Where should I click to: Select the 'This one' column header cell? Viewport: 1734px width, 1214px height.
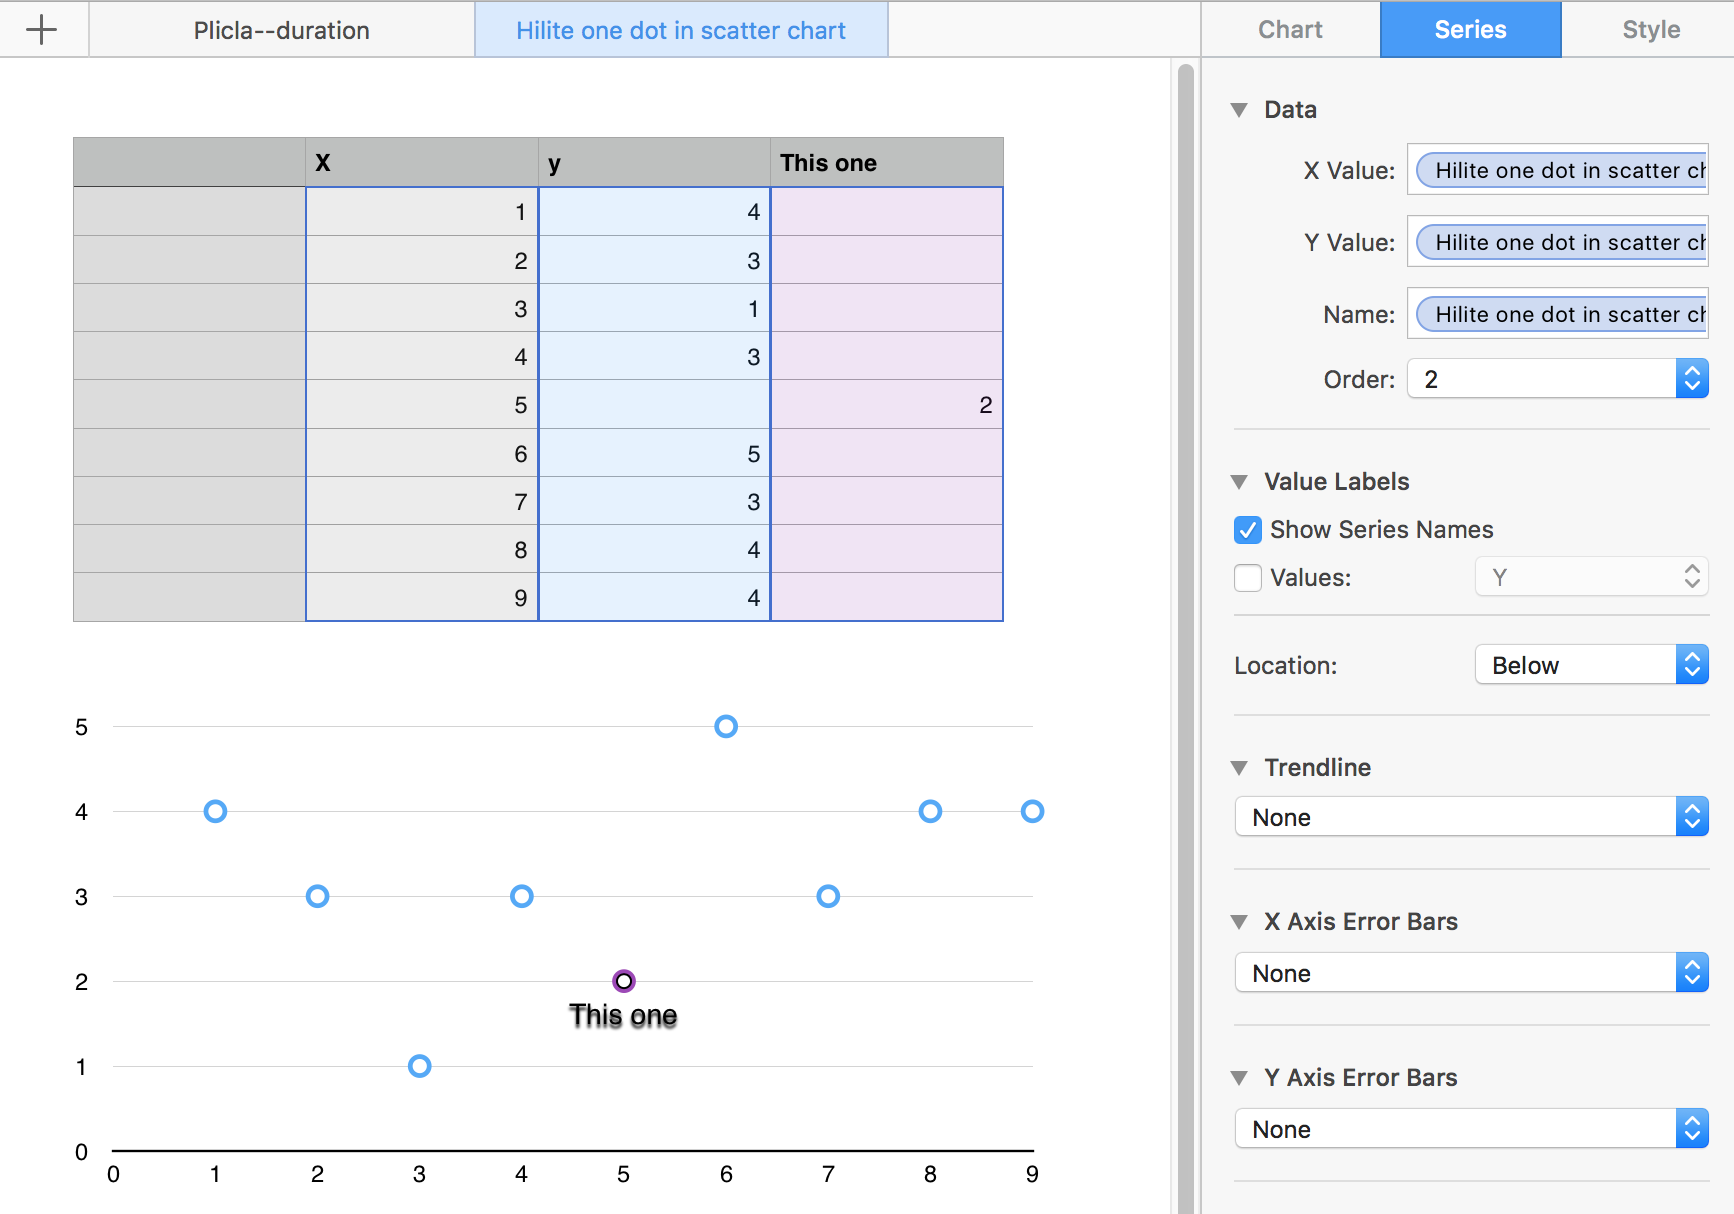click(886, 163)
